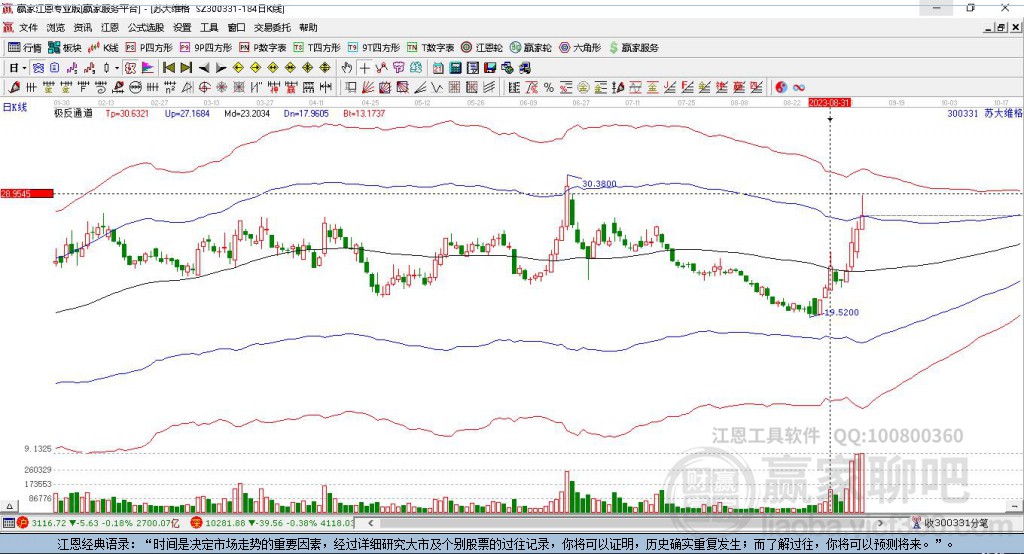Viewport: 1024px width, 554px height.
Task: Open the 交易委托 menu
Action: [271, 28]
